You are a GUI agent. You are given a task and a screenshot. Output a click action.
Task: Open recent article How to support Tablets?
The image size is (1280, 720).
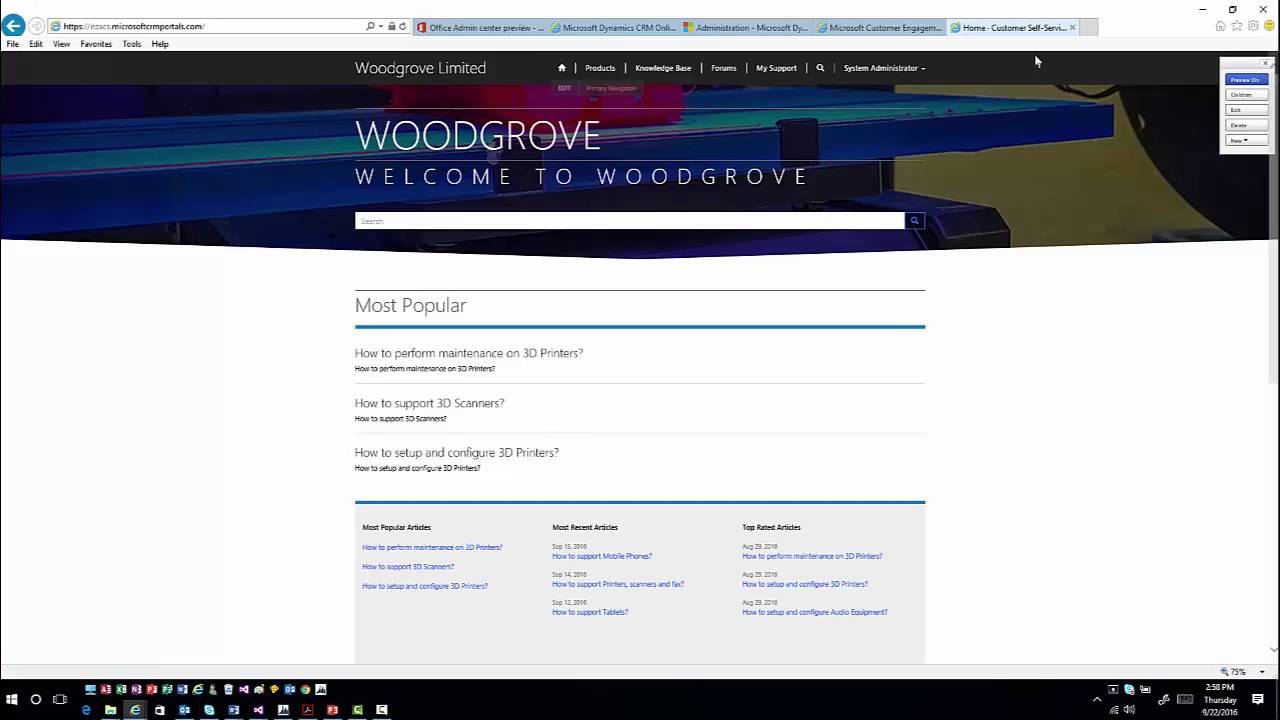coord(590,612)
